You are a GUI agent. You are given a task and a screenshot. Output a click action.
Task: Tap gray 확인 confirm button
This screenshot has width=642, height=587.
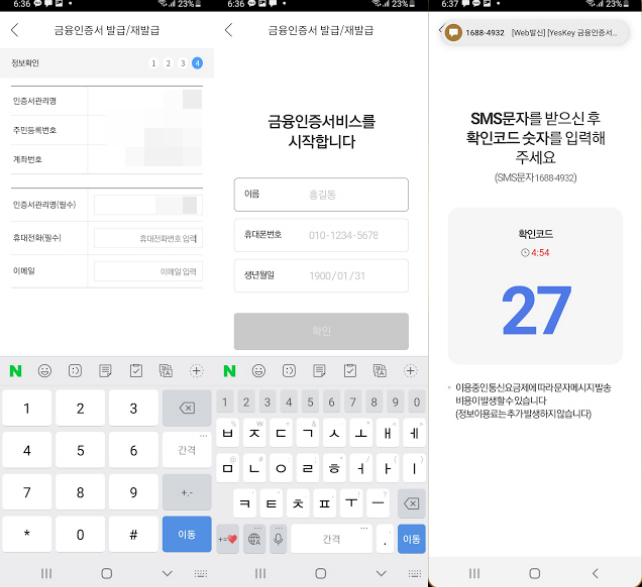click(x=321, y=331)
